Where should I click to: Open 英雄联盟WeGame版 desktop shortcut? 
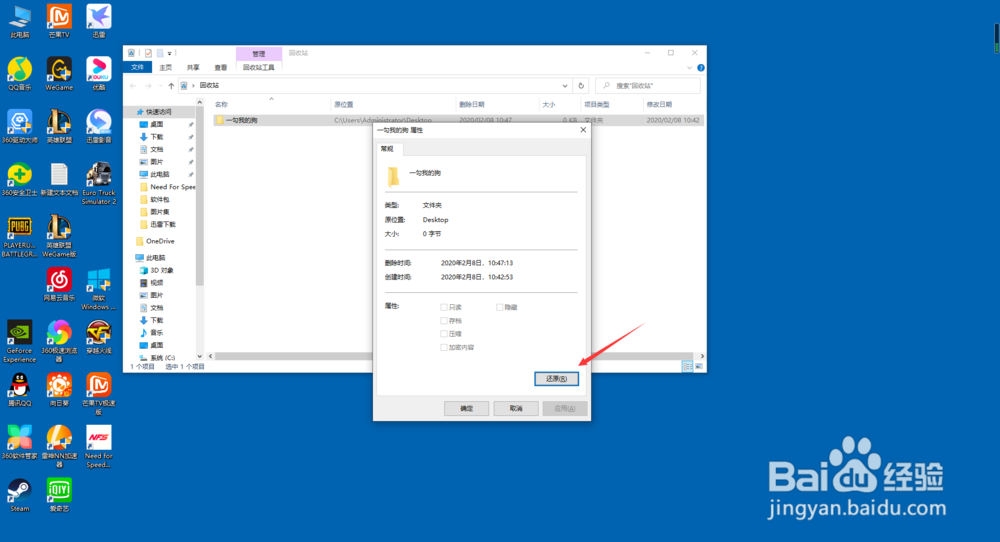point(59,237)
